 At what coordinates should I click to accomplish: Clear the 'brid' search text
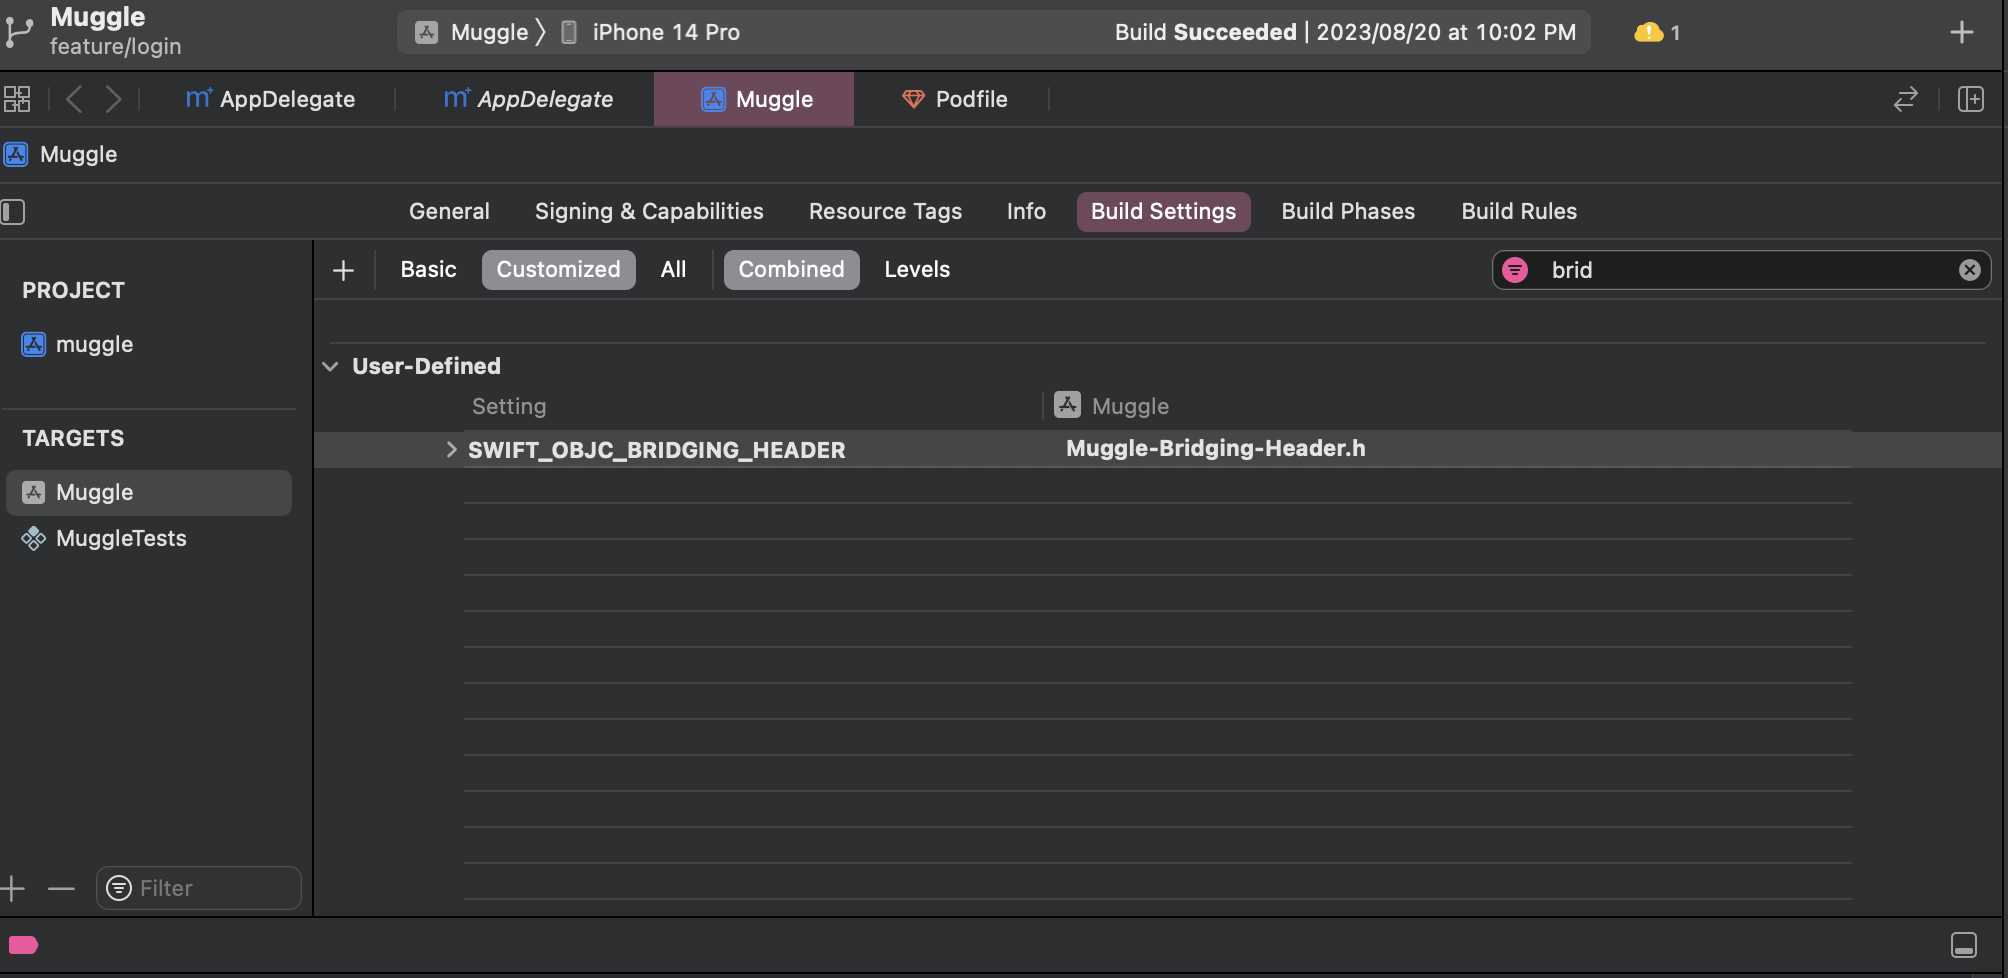pos(1969,270)
